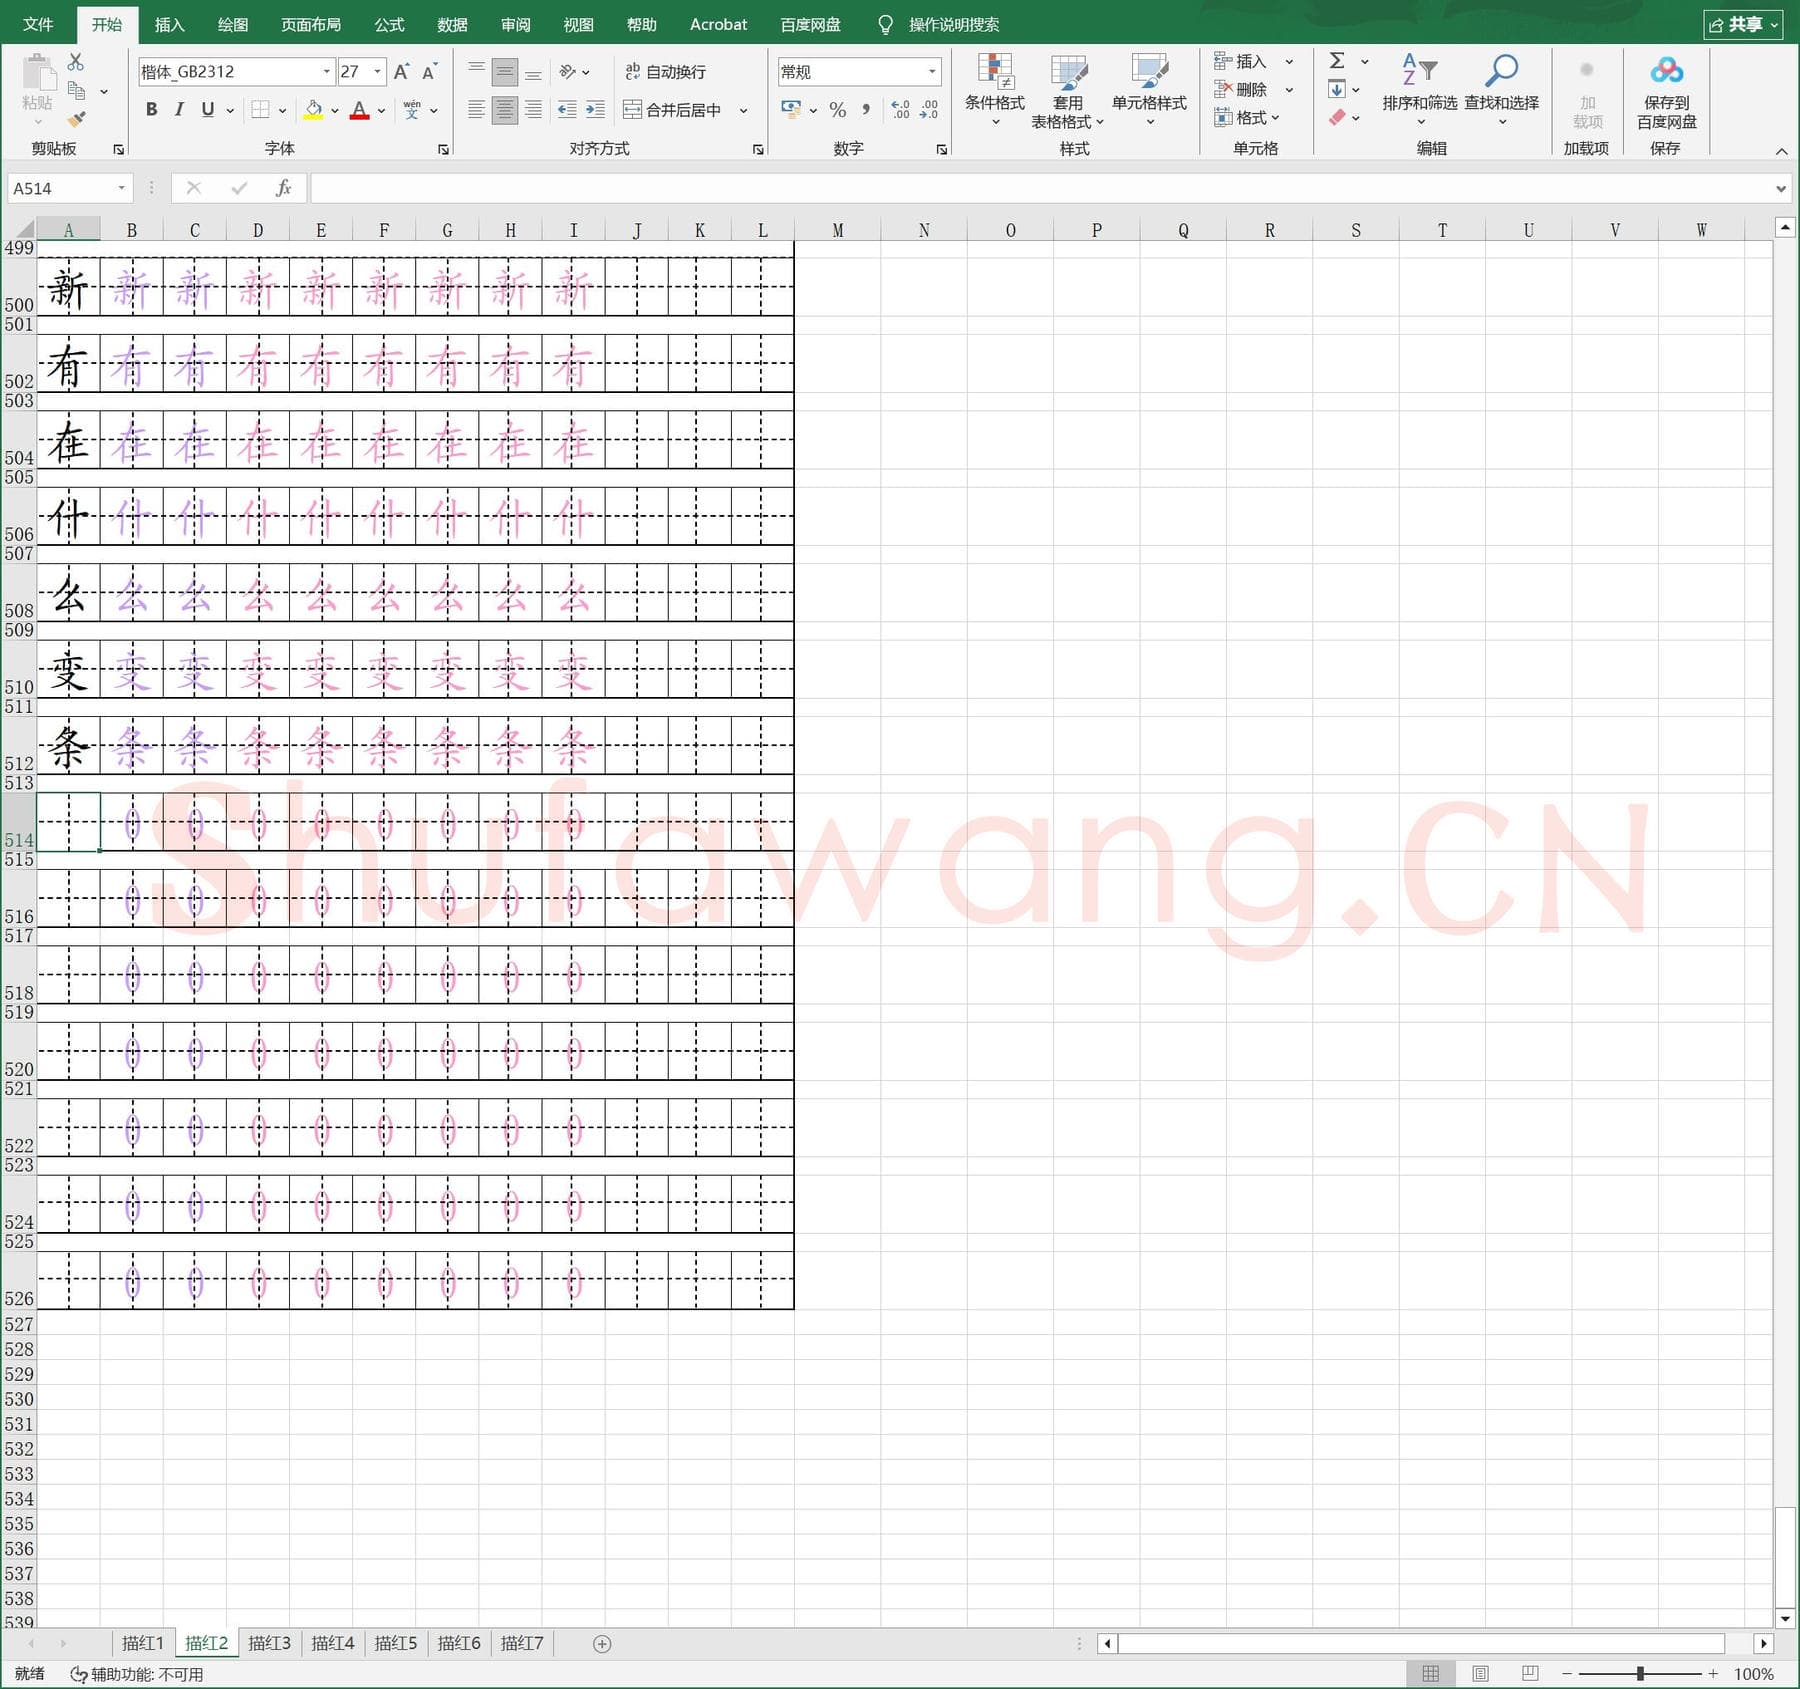Toggle align text right
1800x1689 pixels.
pyautogui.click(x=533, y=109)
